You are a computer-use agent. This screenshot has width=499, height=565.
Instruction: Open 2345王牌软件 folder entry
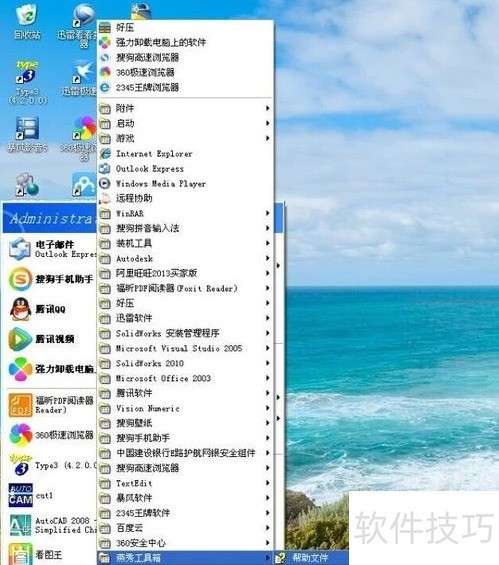pos(185,513)
